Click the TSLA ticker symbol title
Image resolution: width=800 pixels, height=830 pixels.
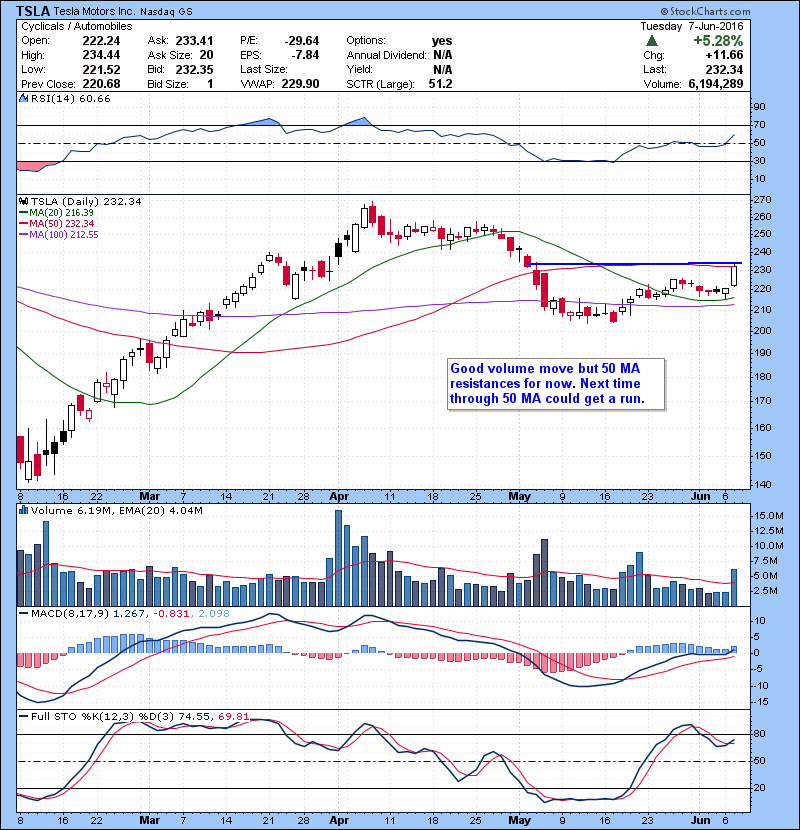[32, 11]
